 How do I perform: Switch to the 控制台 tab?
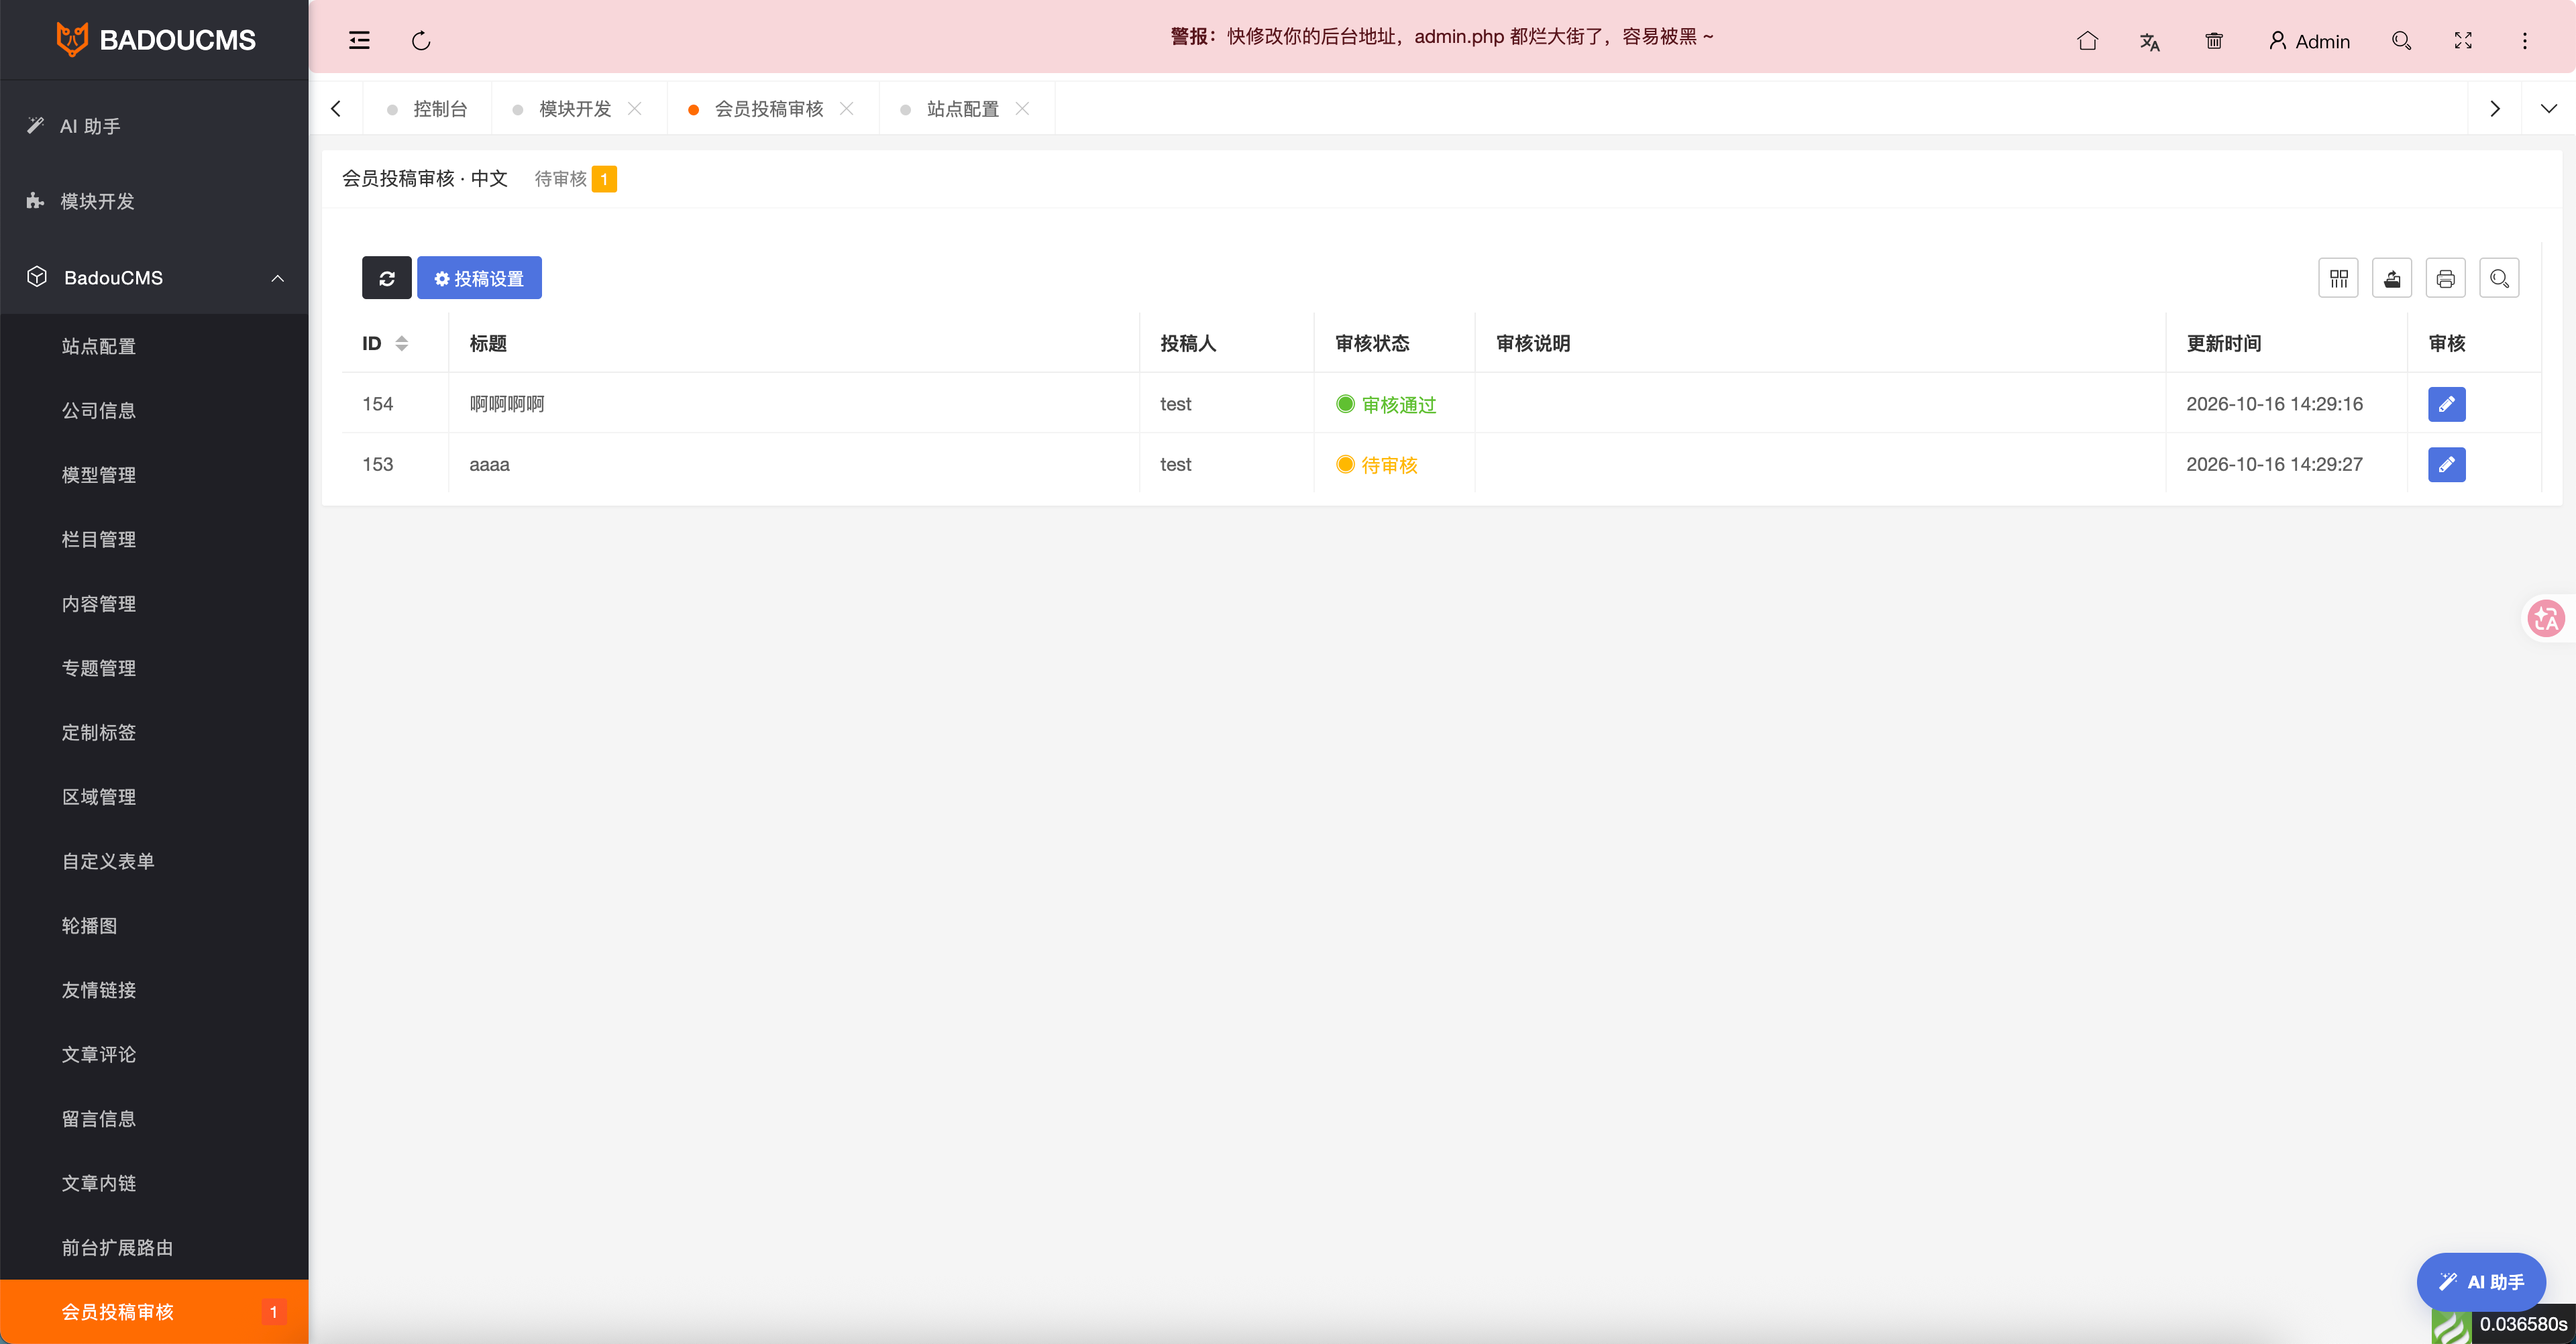(x=428, y=109)
